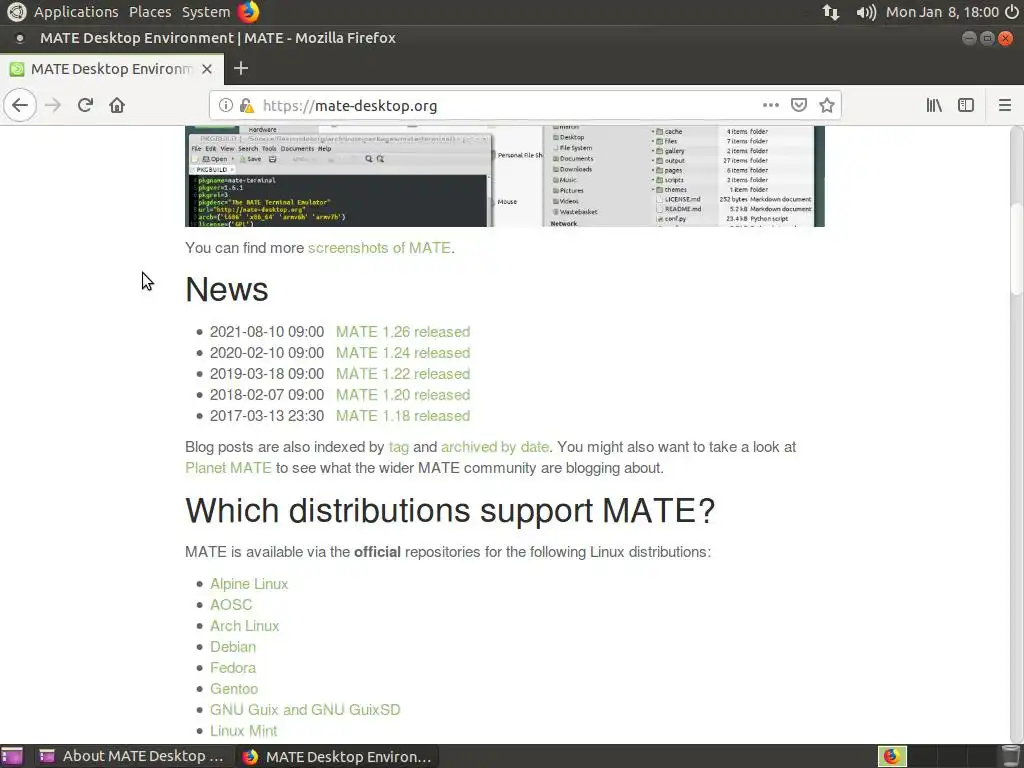This screenshot has height=768, width=1024.
Task: Visit the Planet MATE link
Action: point(228,468)
